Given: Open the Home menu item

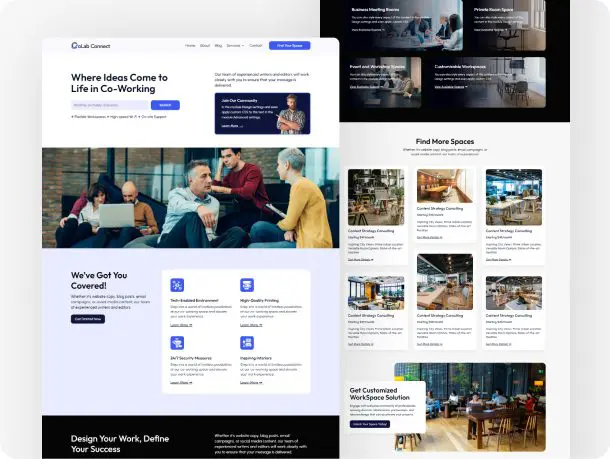Looking at the screenshot, I should pyautogui.click(x=190, y=46).
